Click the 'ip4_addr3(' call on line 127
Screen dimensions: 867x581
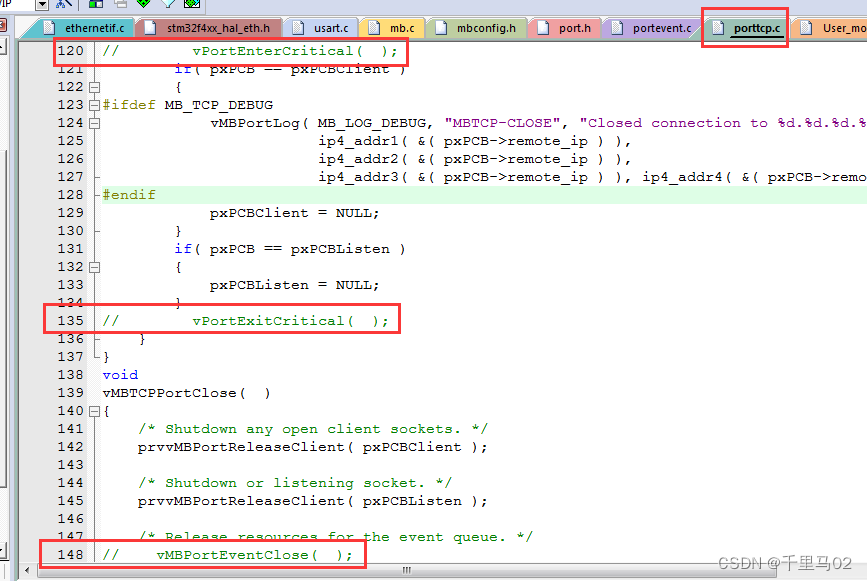pos(363,177)
